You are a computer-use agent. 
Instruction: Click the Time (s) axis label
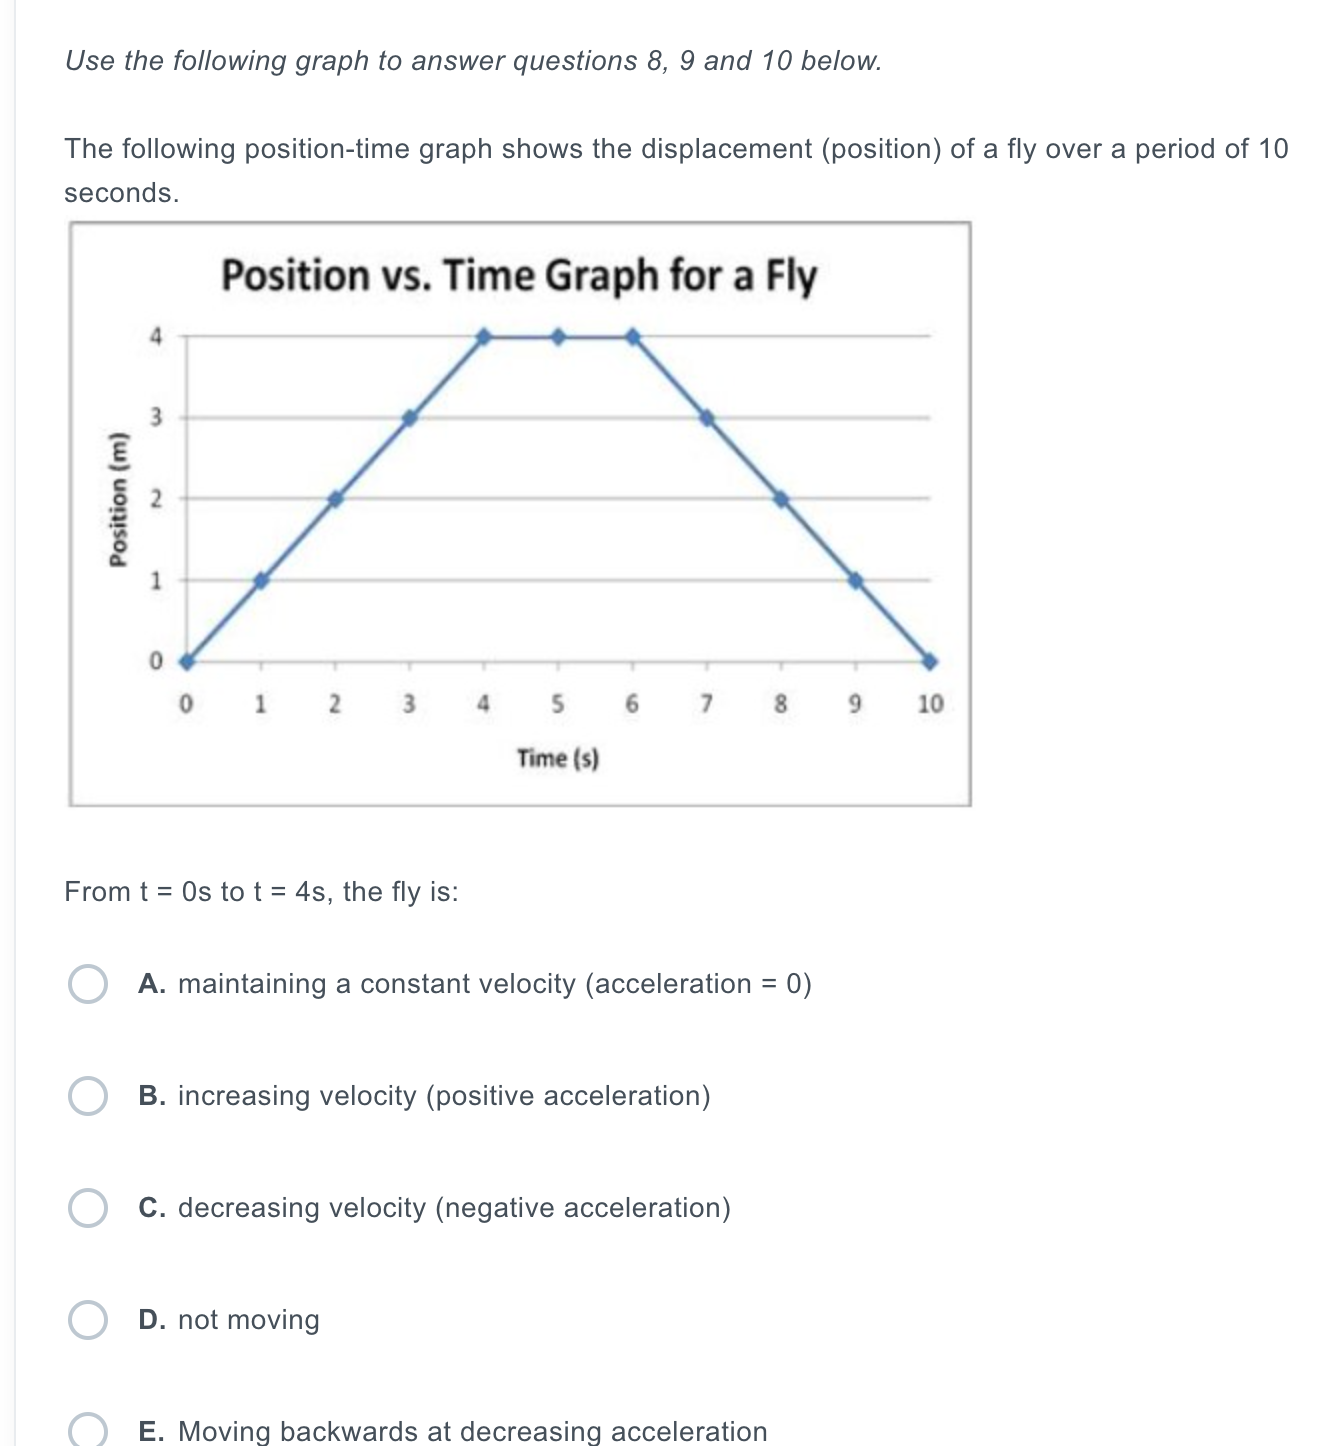(557, 758)
